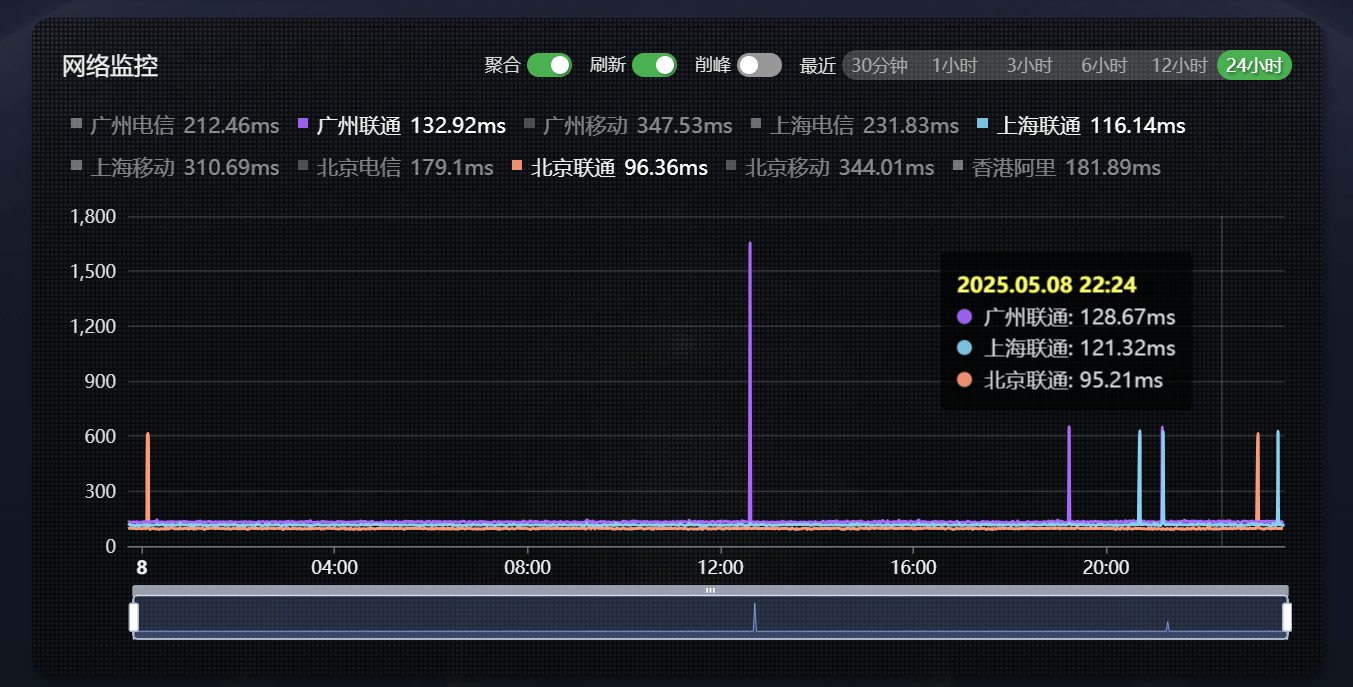Hide the 上海联通 blue series
This screenshot has height=687, width=1353.
1081,126
